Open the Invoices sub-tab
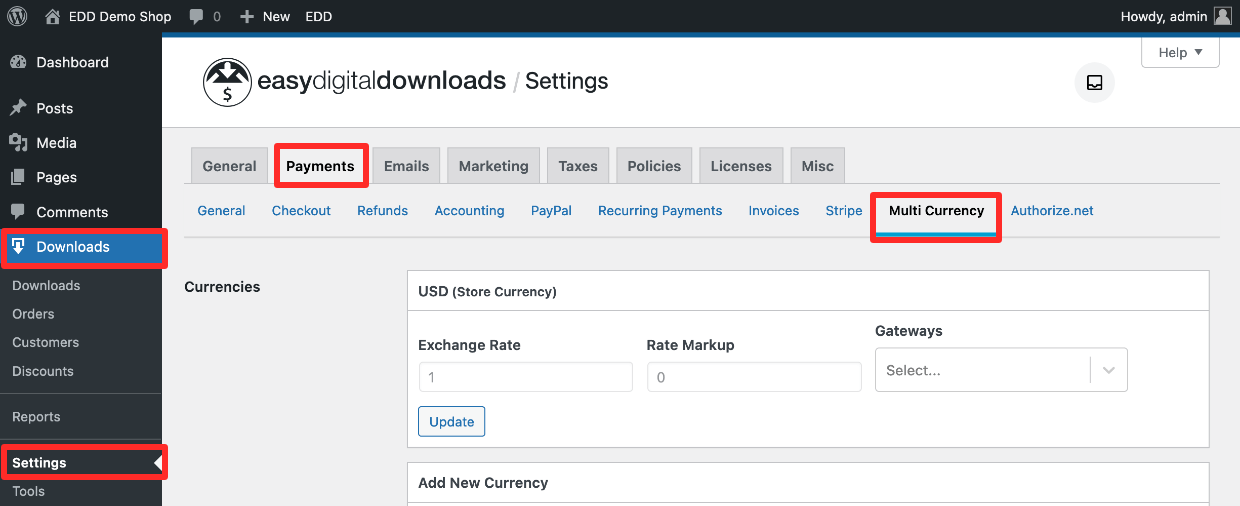 774,211
